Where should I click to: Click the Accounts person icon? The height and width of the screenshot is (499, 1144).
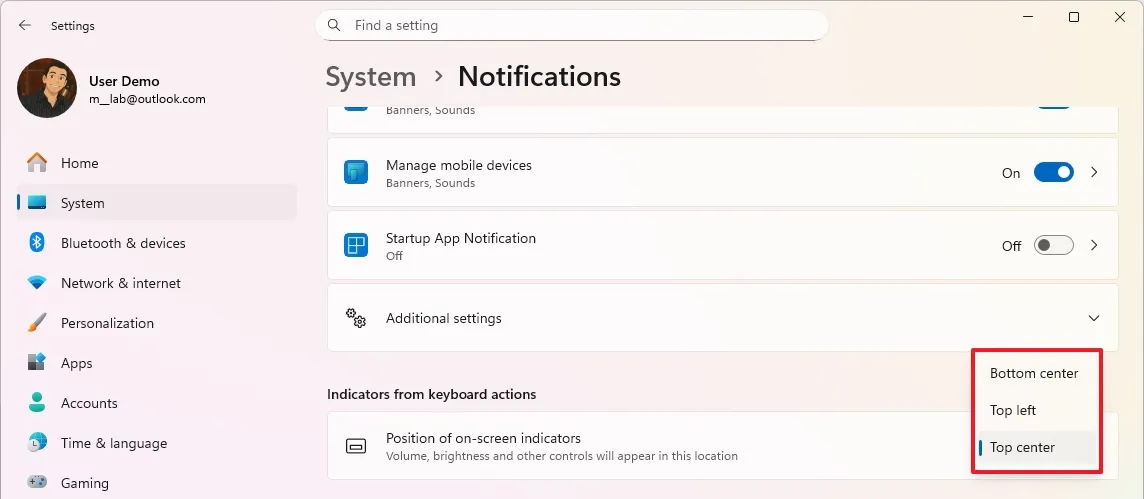[x=37, y=403]
